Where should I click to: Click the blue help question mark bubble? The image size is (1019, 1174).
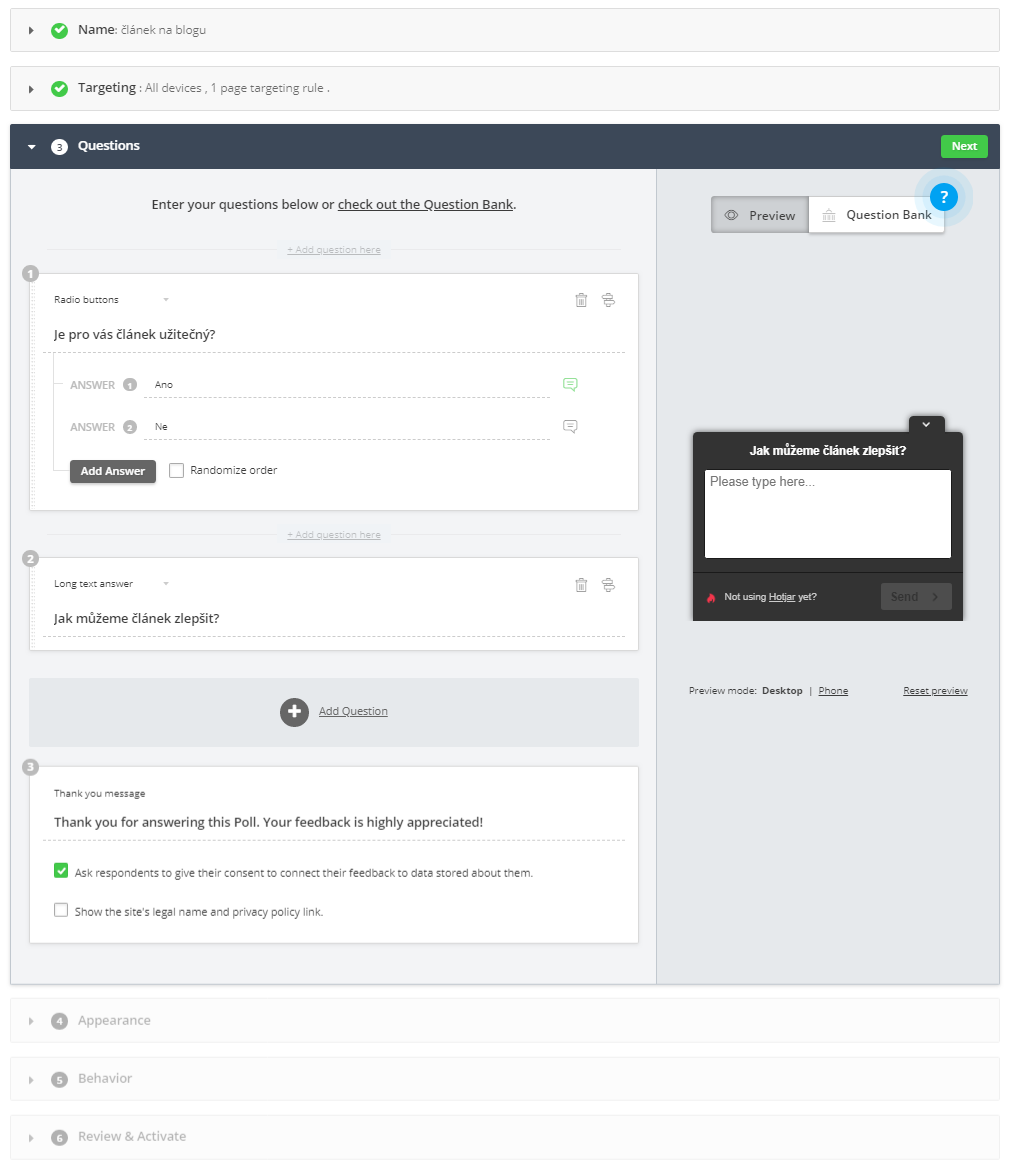(943, 197)
